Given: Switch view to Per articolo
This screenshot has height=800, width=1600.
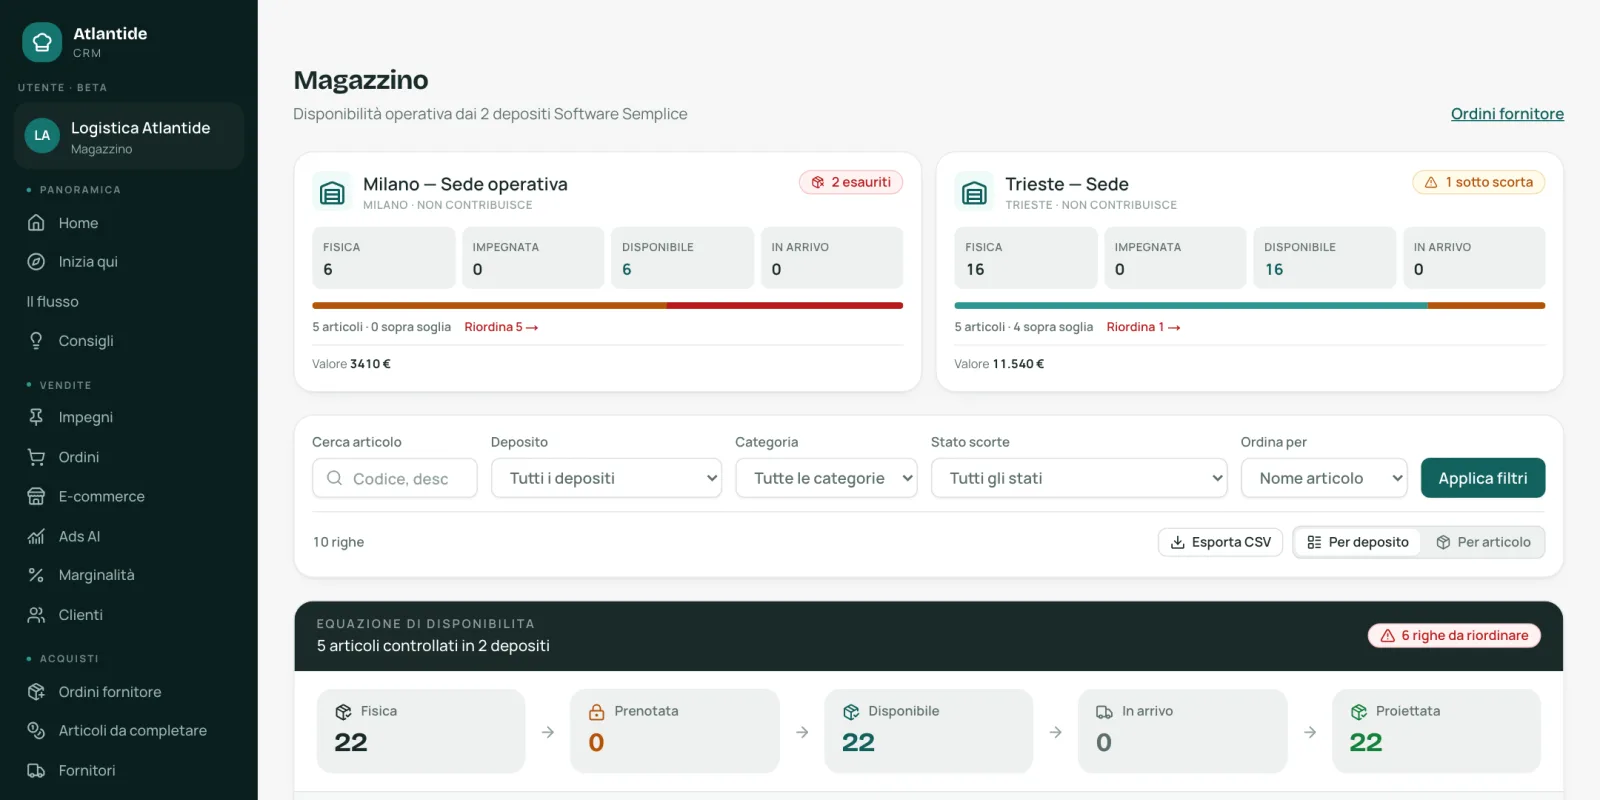Looking at the screenshot, I should (1483, 542).
